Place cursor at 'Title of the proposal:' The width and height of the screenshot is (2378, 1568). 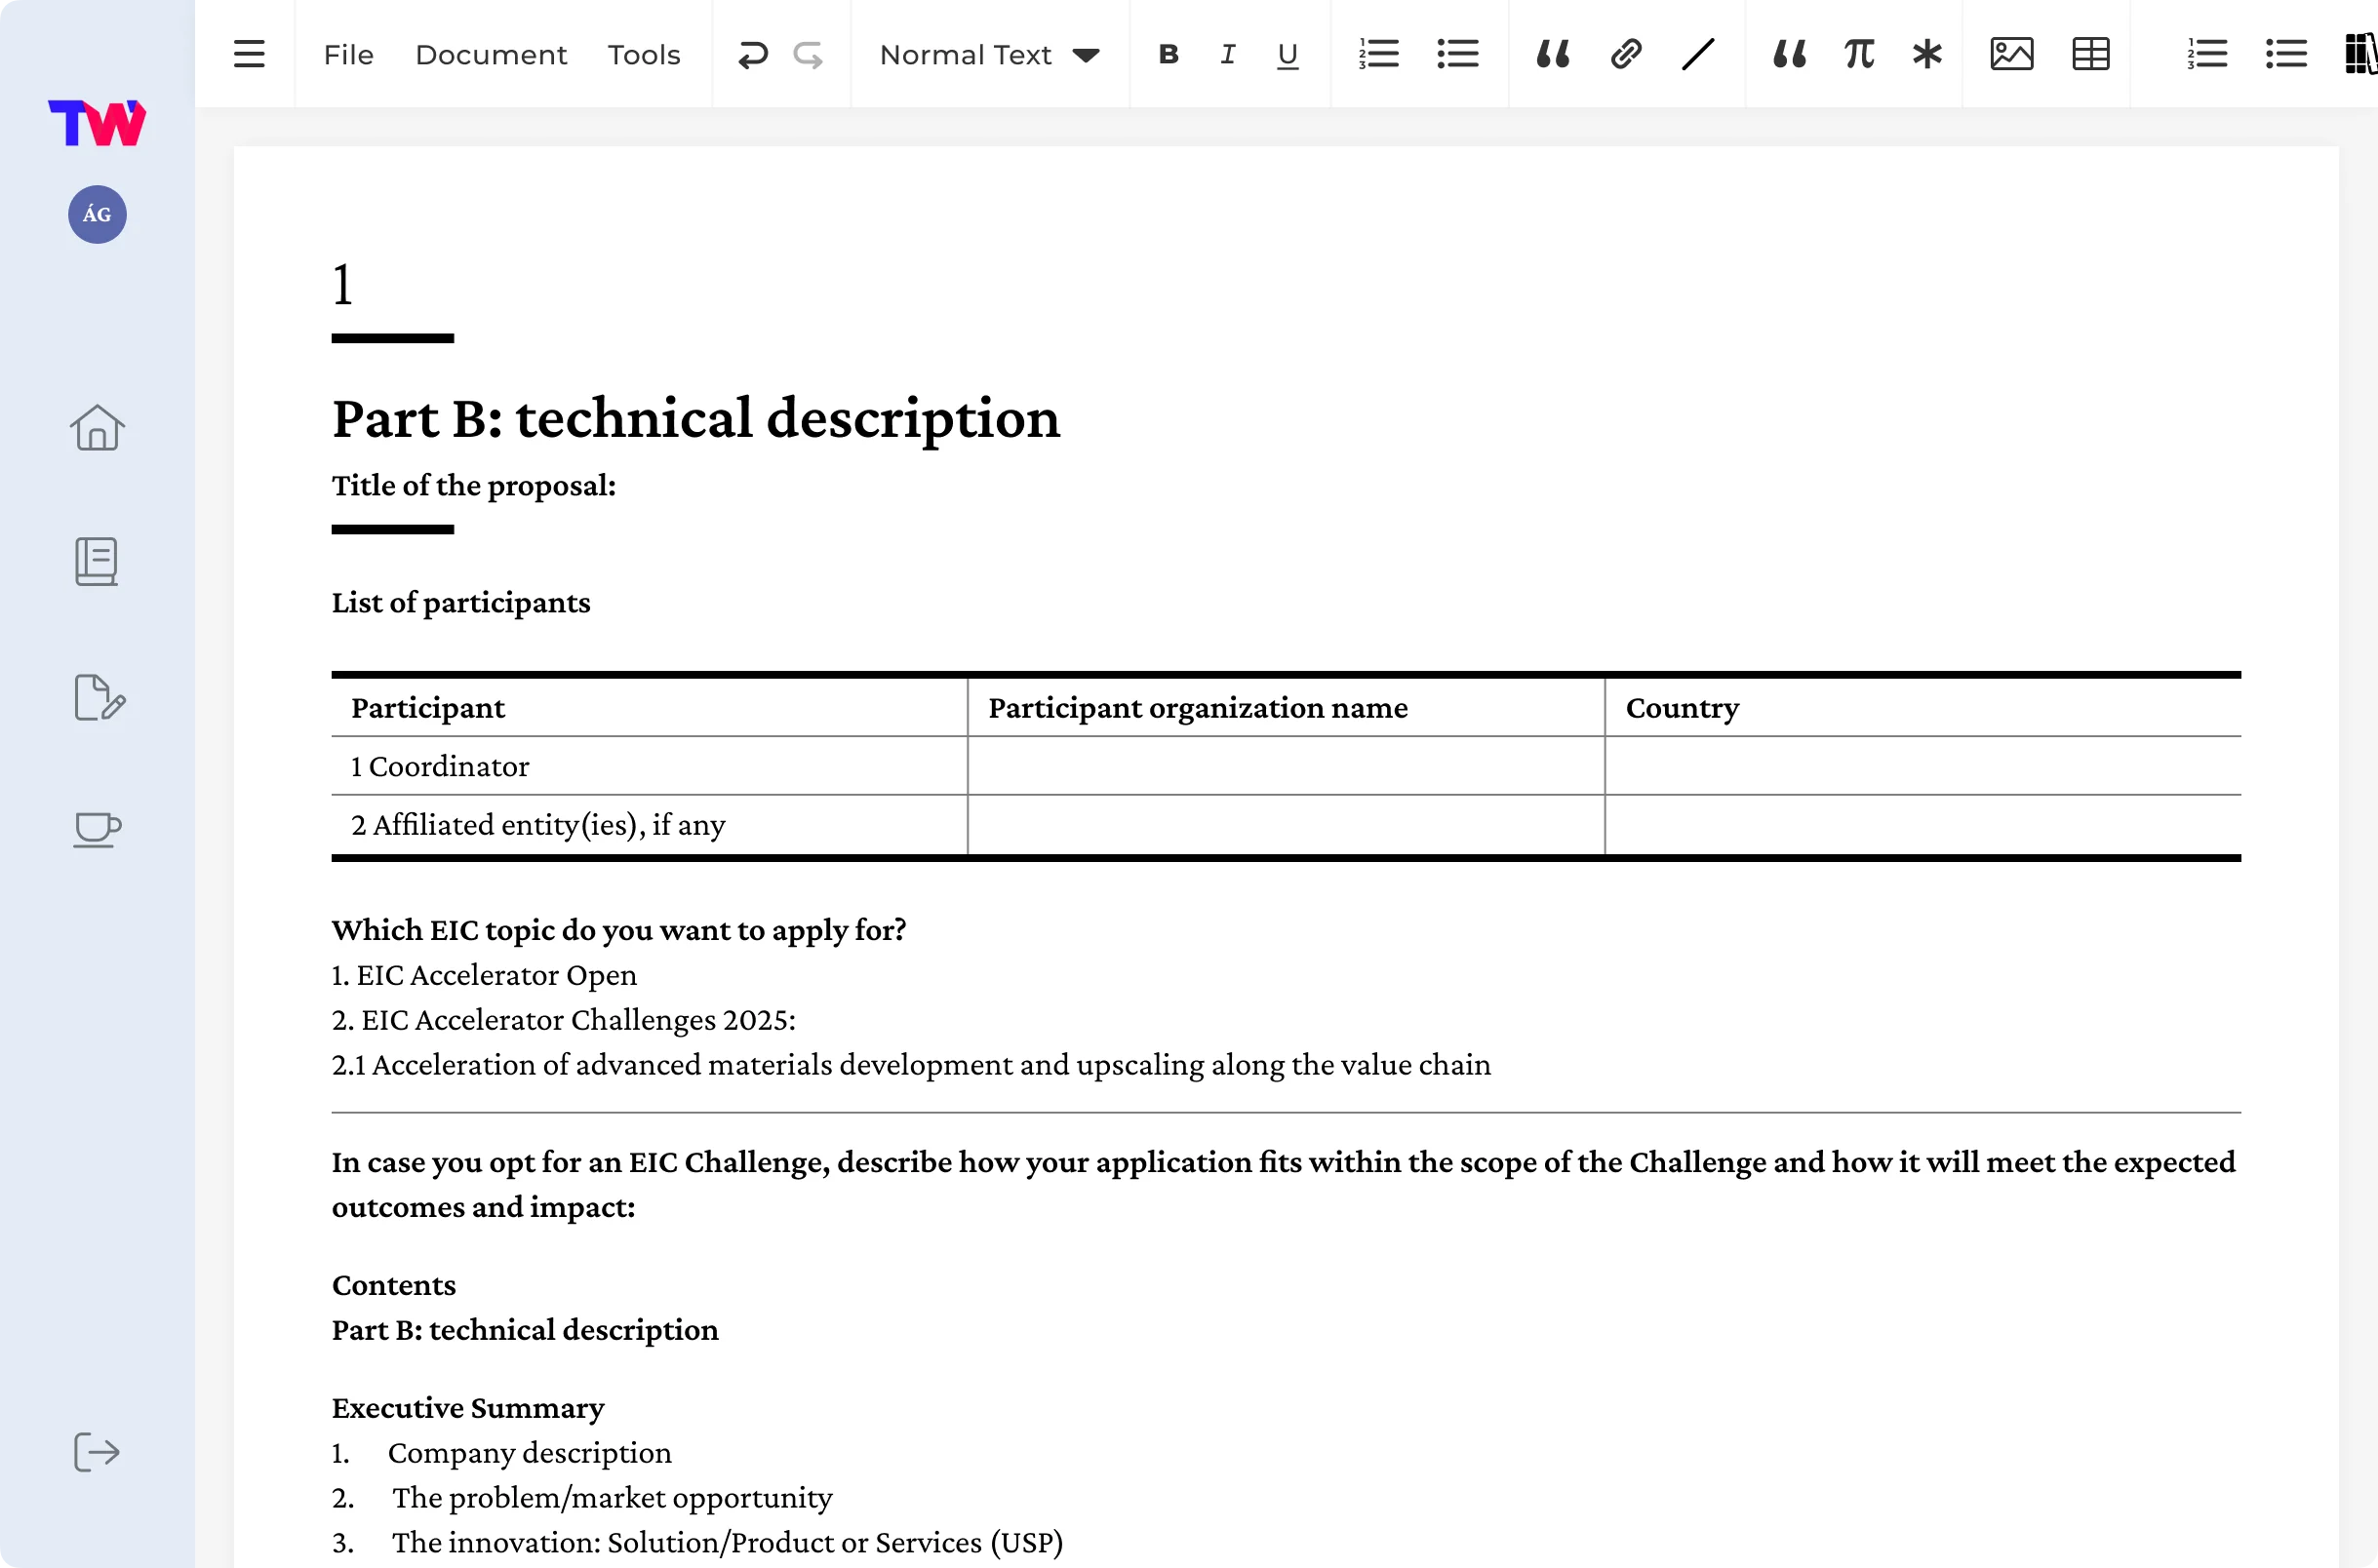tap(474, 485)
